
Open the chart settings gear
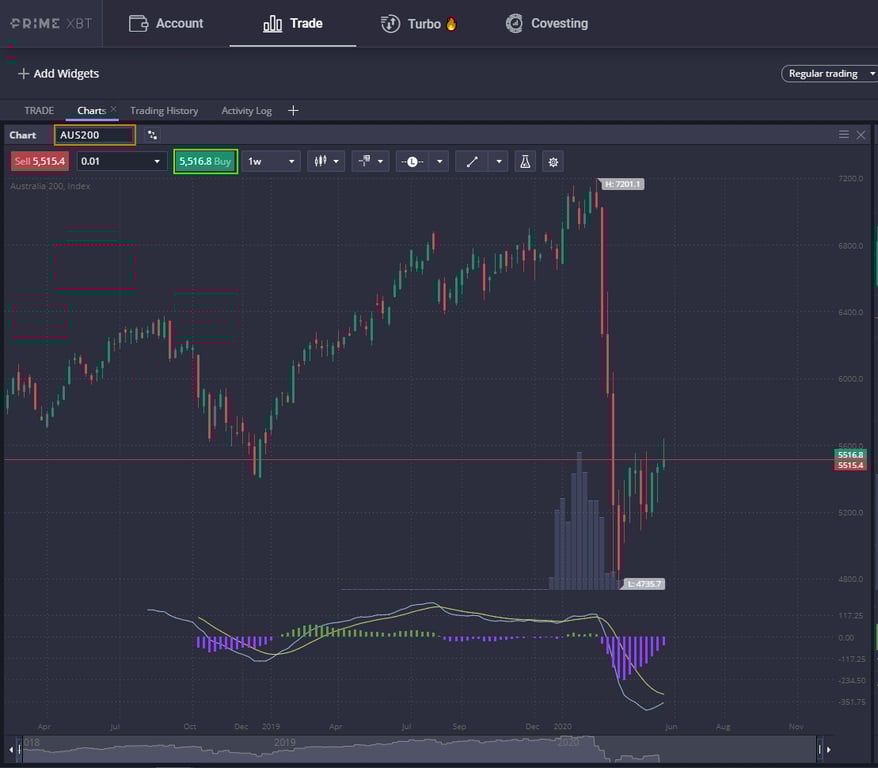(x=553, y=161)
